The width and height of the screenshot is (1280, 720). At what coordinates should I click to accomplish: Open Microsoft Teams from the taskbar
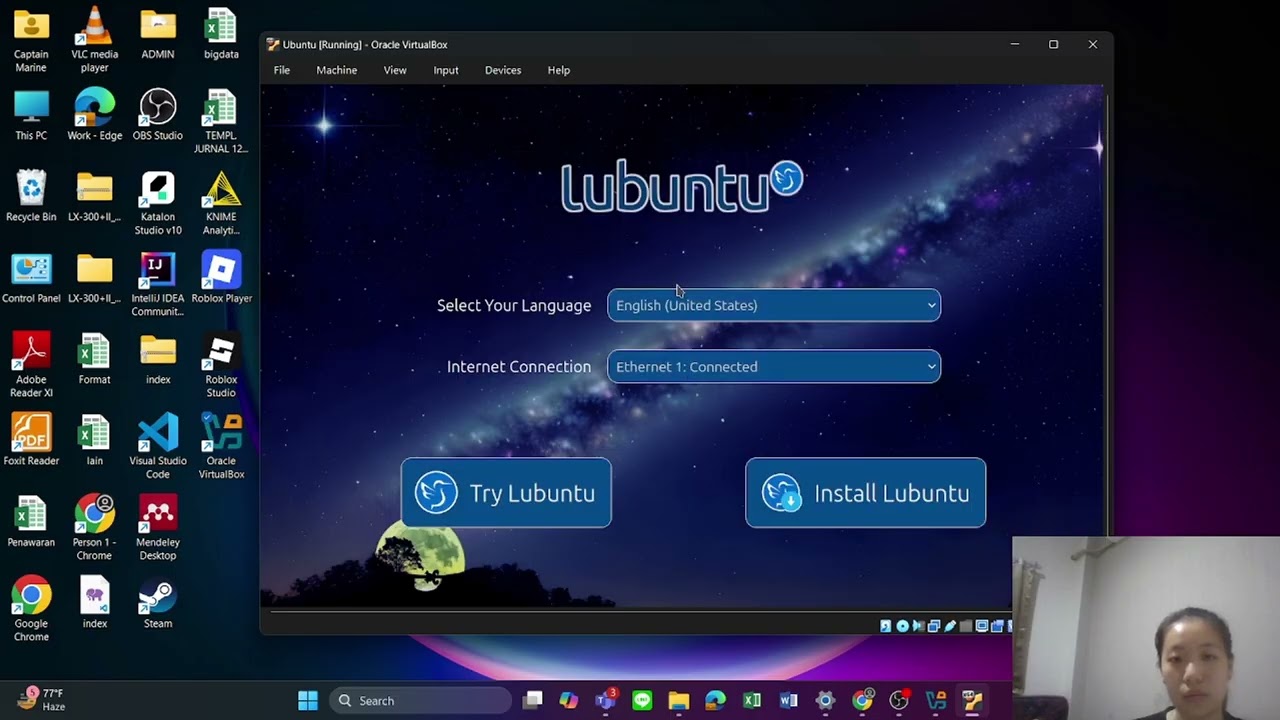(x=606, y=701)
